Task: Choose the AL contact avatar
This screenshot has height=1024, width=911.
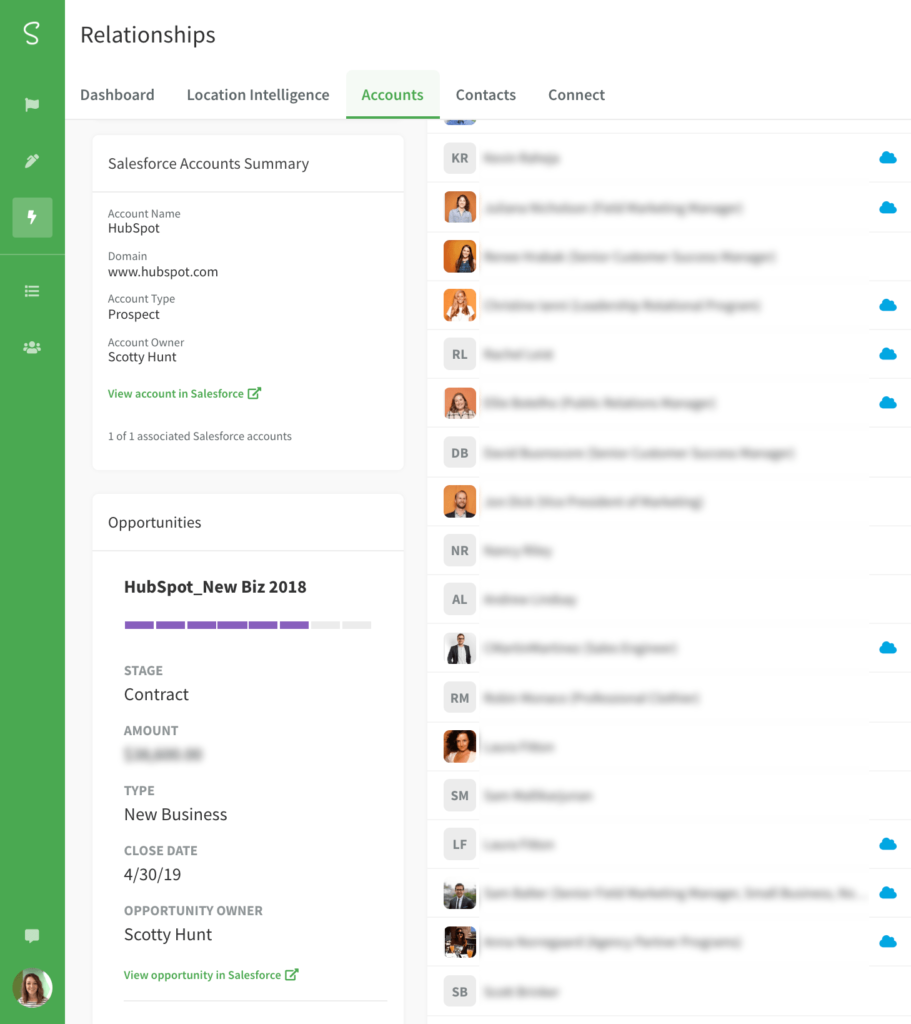Action: (x=460, y=600)
